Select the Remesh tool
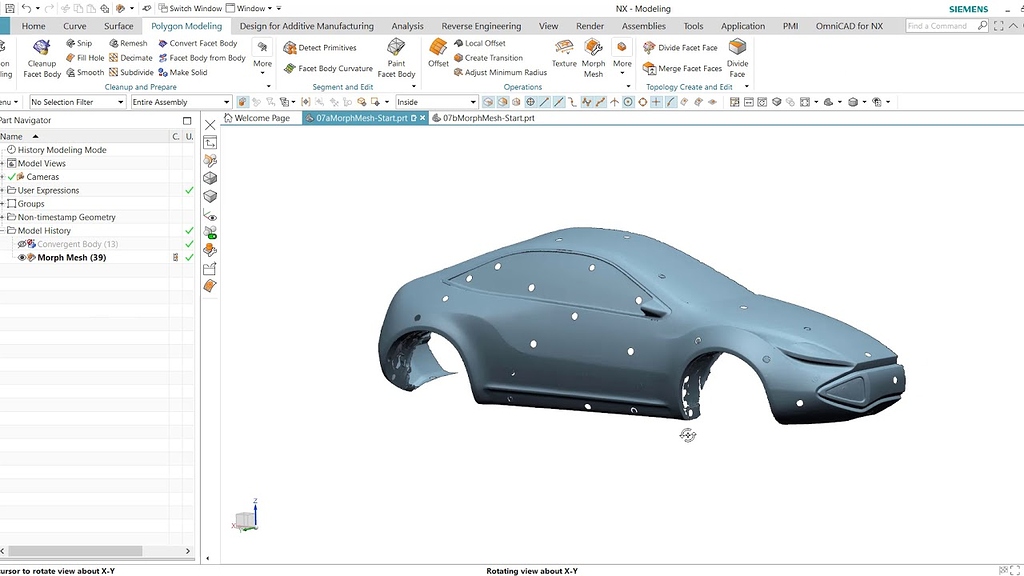The width and height of the screenshot is (1024, 576). (x=128, y=43)
